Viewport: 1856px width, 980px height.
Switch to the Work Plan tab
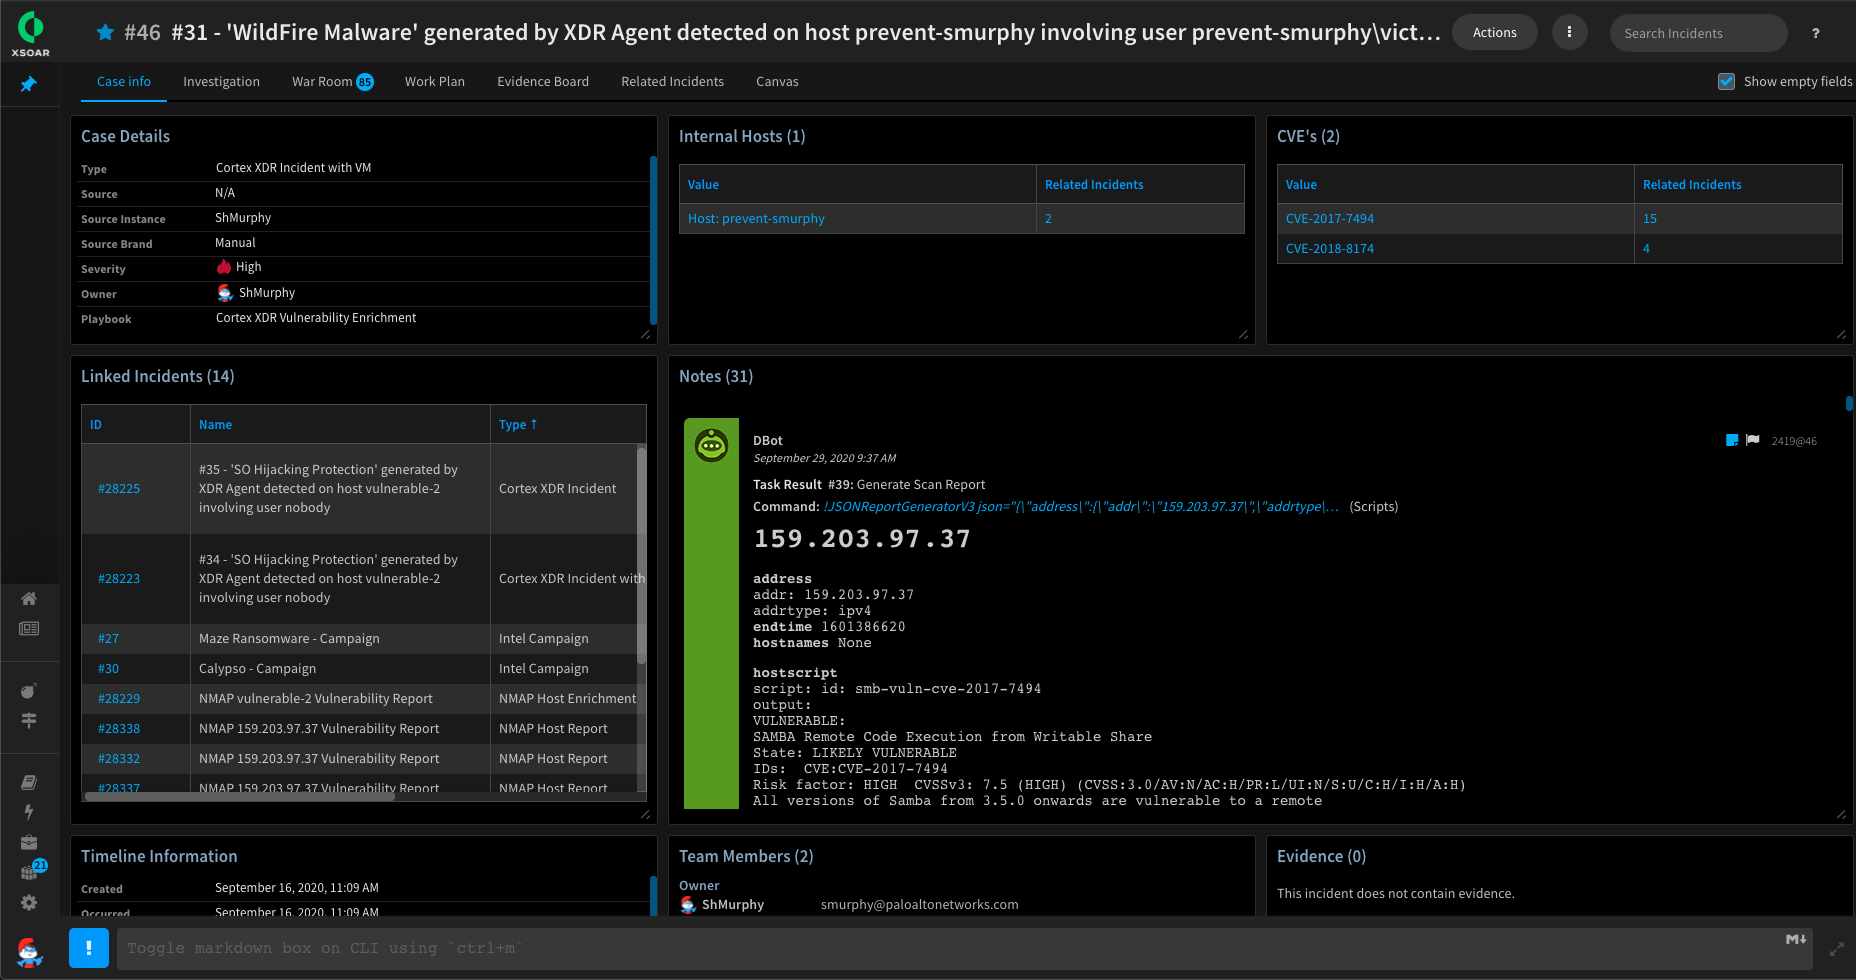point(435,82)
